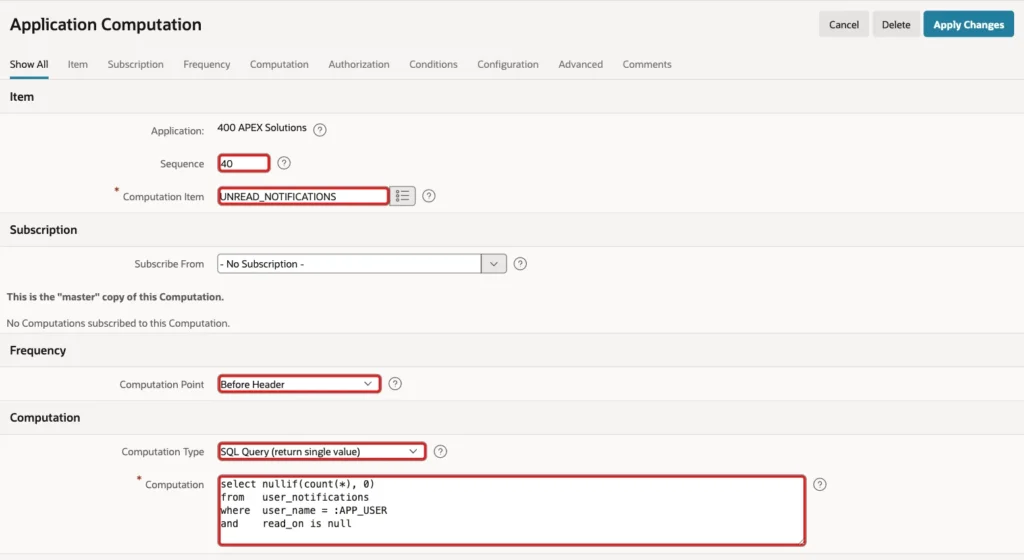Open the Computation Item list of values

tap(402, 196)
